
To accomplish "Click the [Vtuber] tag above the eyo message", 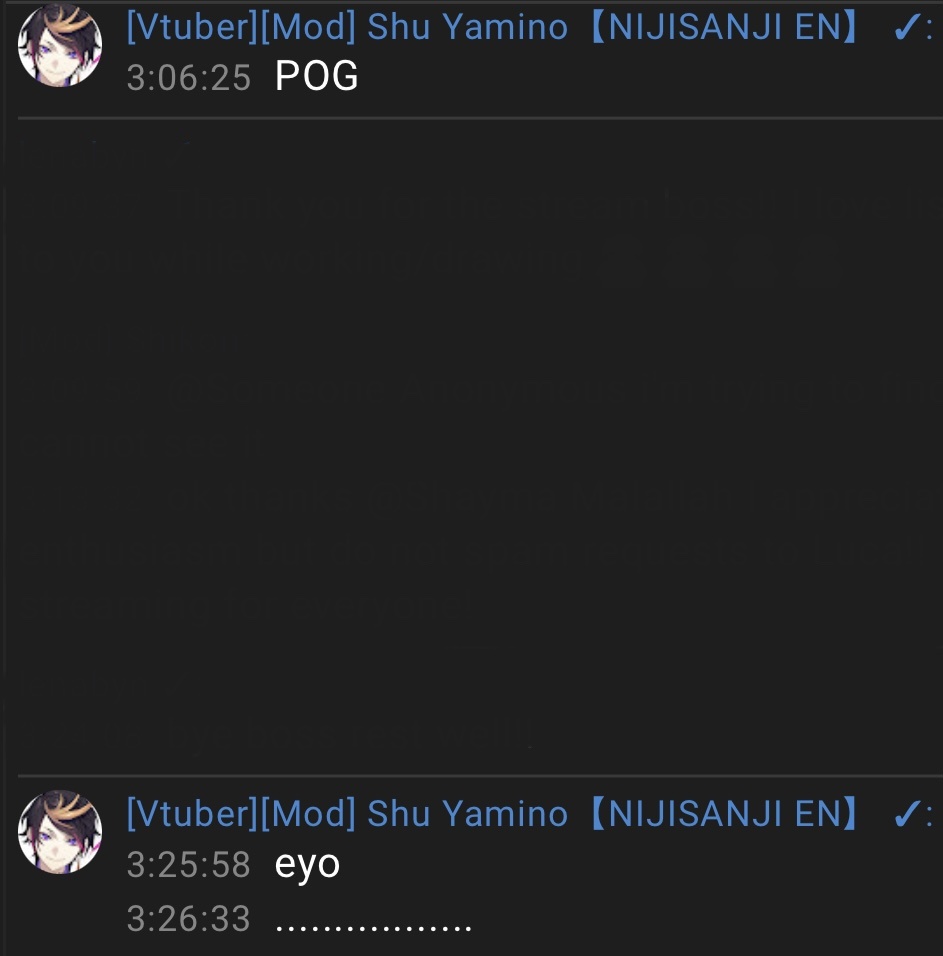I will click(193, 814).
